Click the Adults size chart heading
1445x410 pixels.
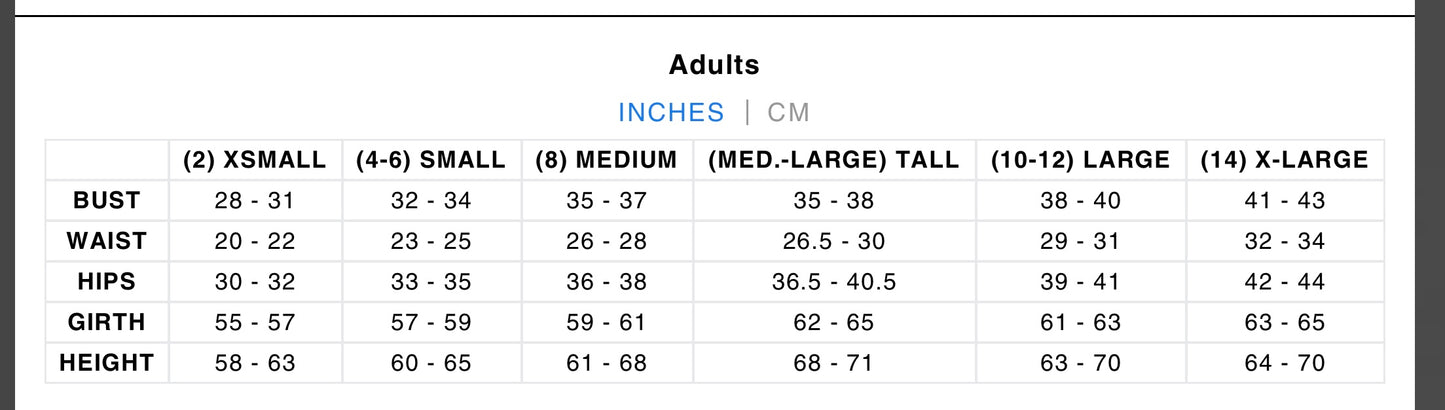tap(714, 65)
